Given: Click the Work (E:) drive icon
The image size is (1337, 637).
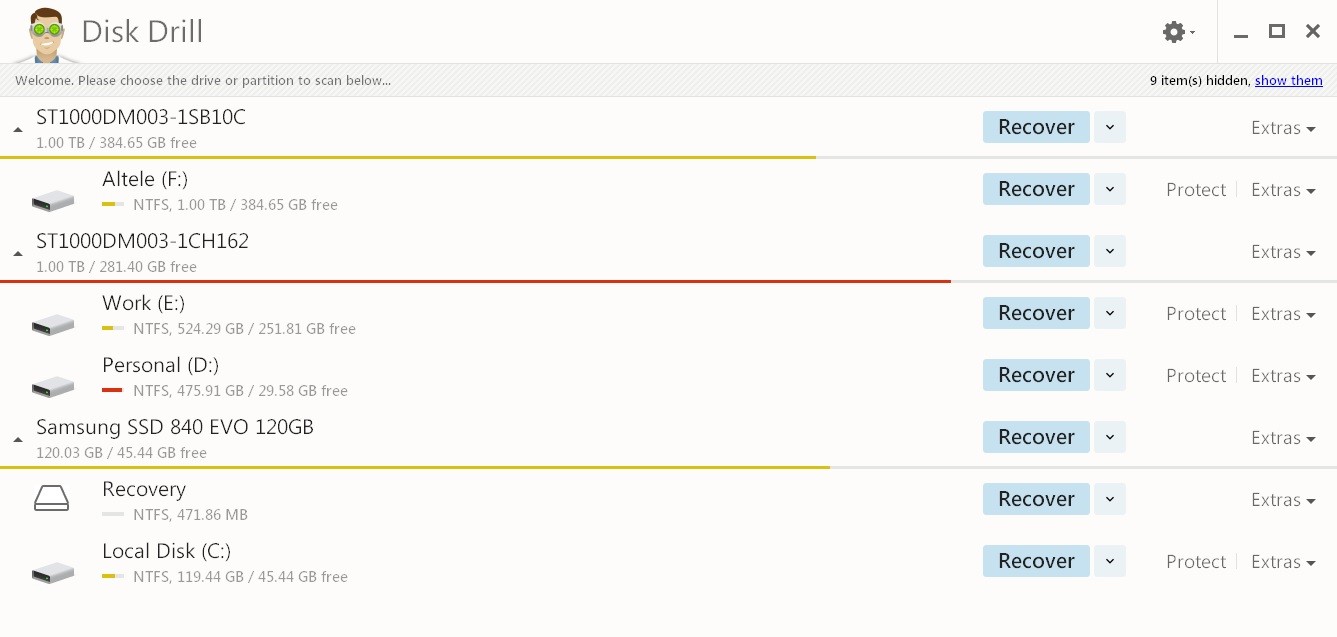Looking at the screenshot, I should (53, 325).
